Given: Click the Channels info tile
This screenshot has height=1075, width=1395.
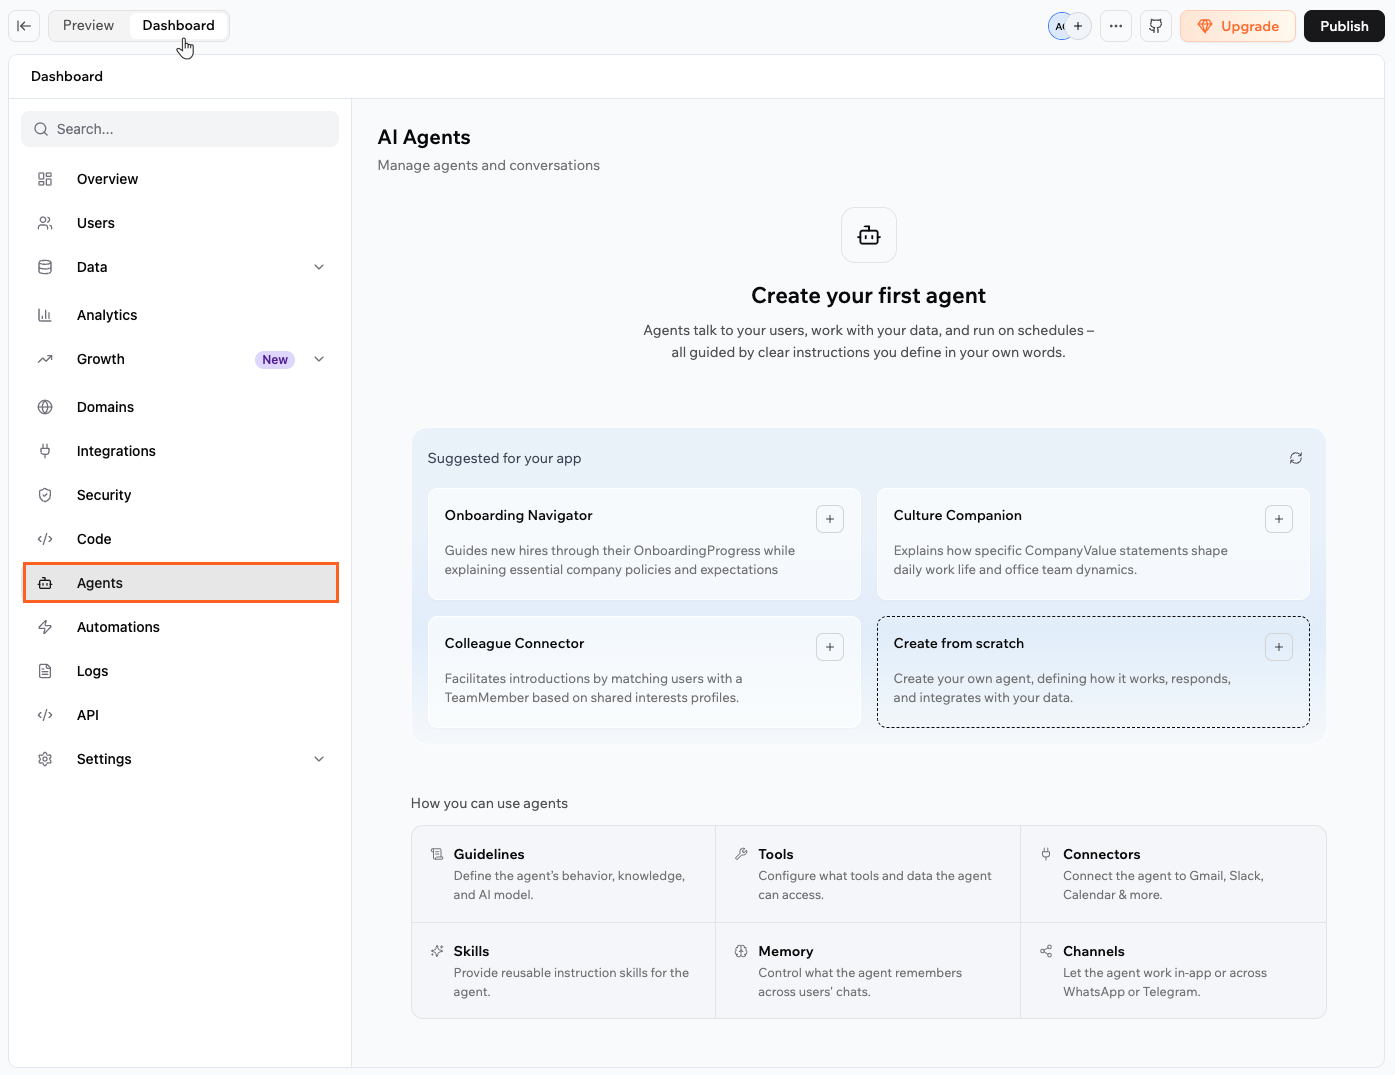Looking at the screenshot, I should tap(1173, 970).
